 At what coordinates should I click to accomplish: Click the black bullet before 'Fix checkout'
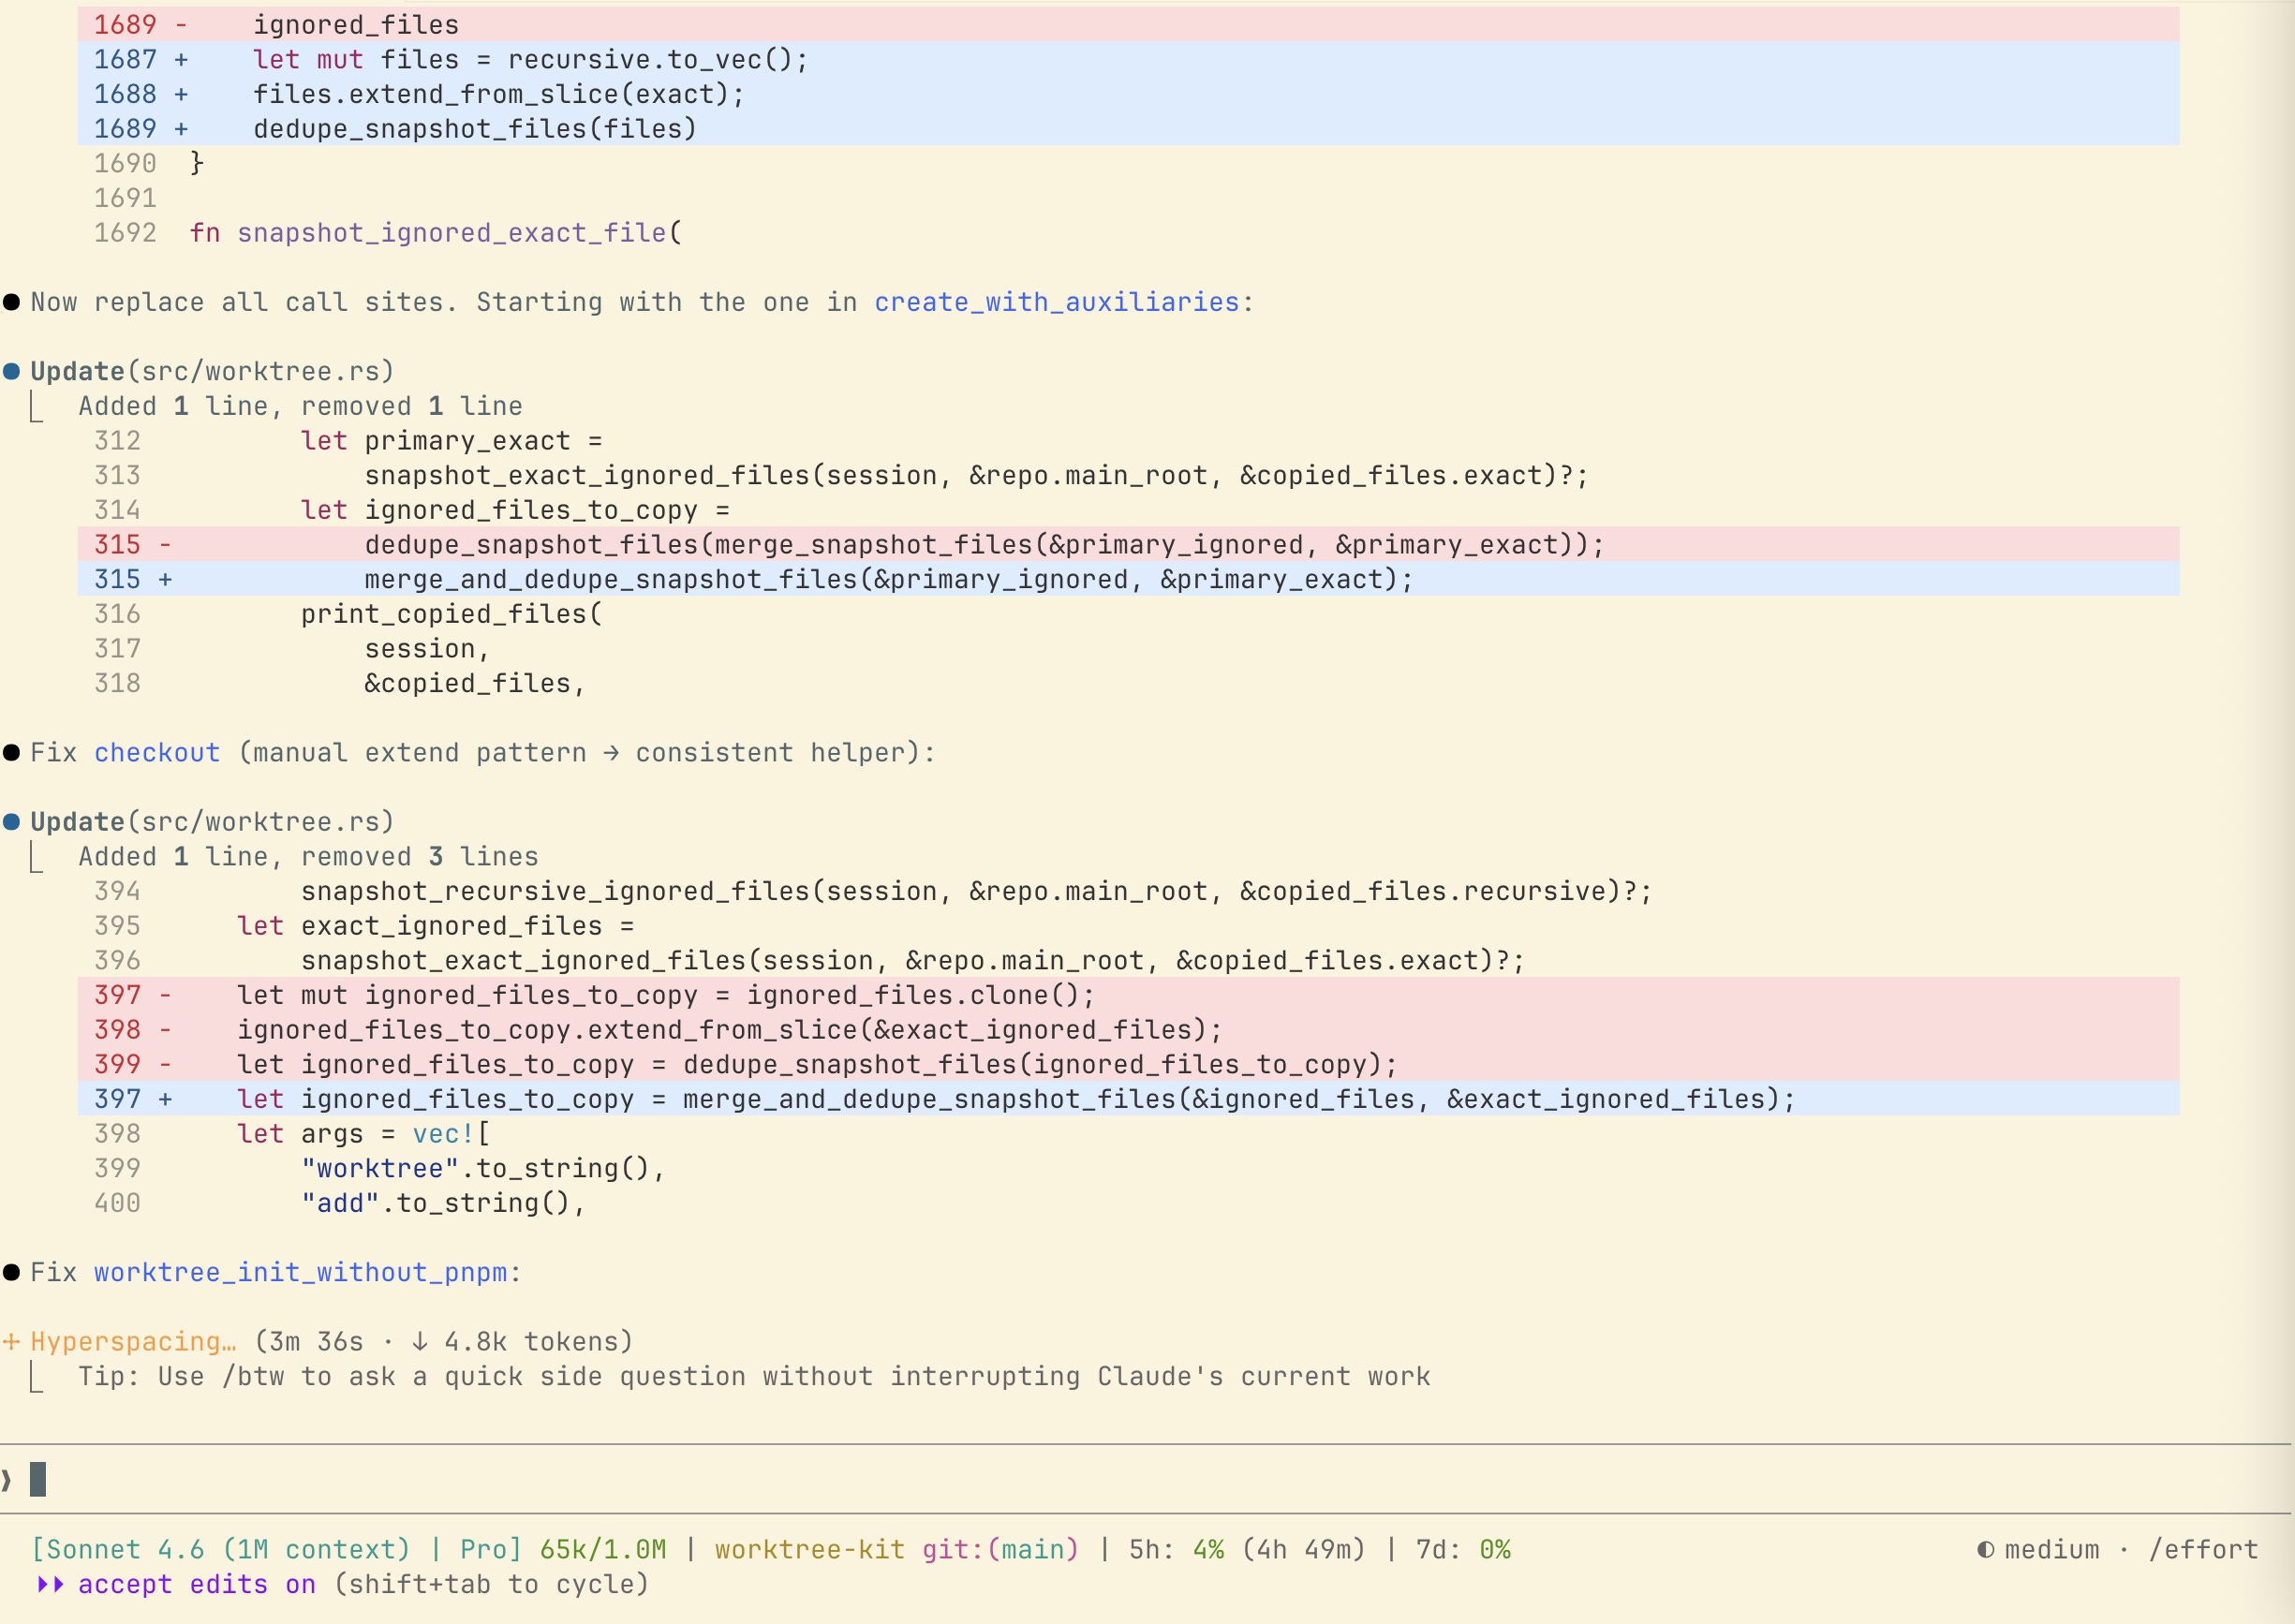[x=12, y=753]
